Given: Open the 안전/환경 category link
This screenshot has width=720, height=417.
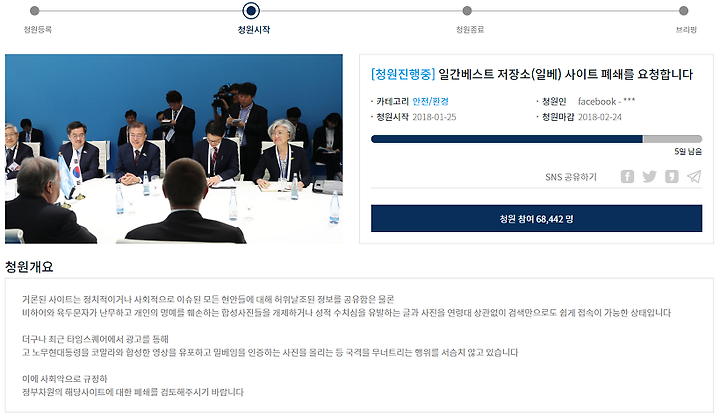Looking at the screenshot, I should (x=430, y=101).
